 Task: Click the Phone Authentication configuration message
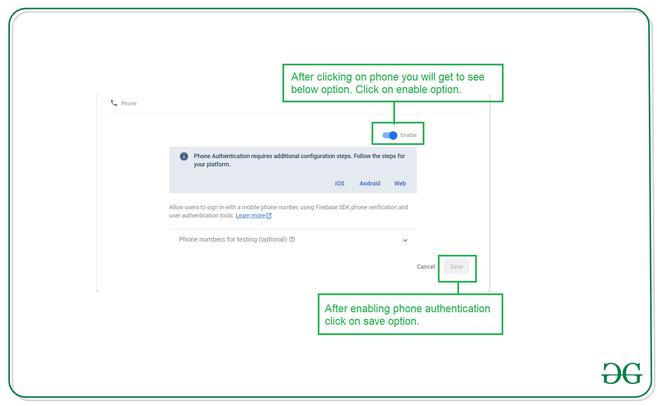pos(299,160)
